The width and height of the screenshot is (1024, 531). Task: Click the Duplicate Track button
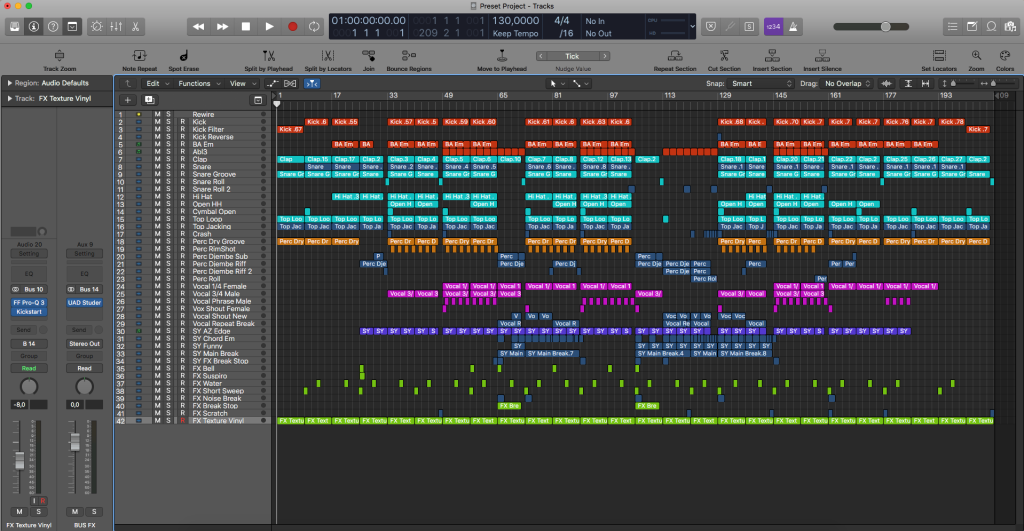tap(150, 100)
